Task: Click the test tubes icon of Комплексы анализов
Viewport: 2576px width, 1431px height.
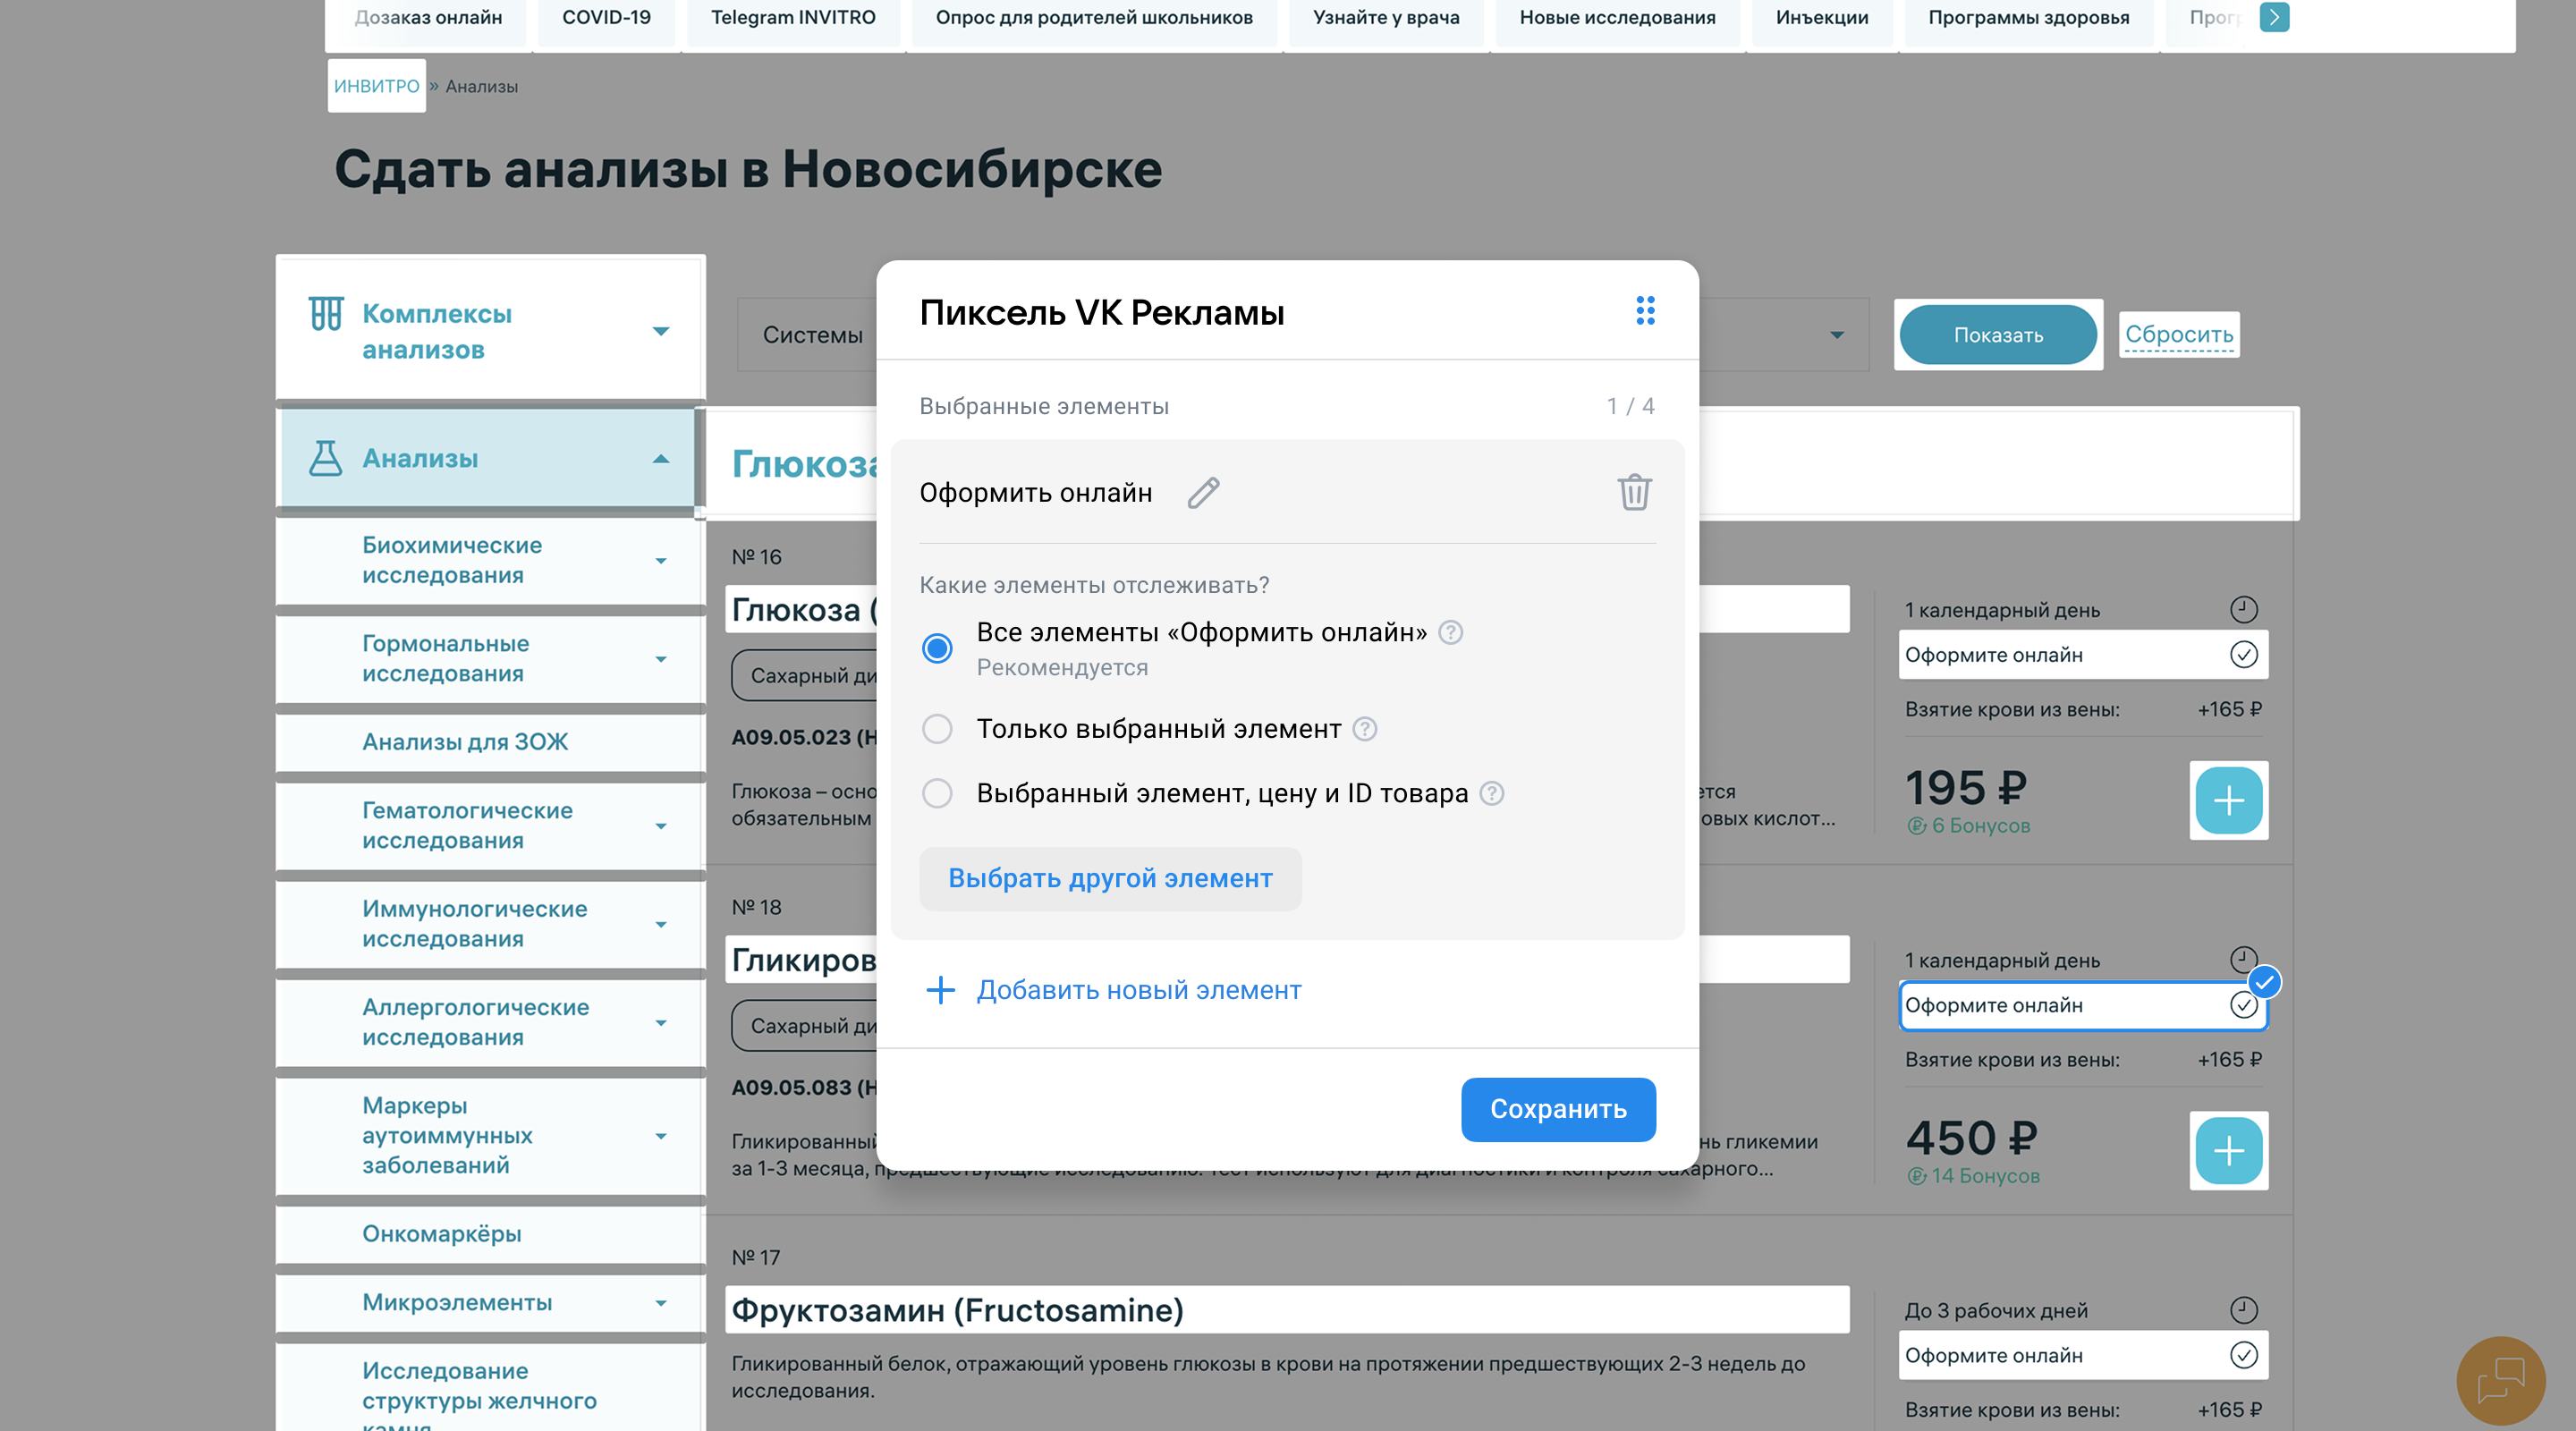Action: coord(326,314)
